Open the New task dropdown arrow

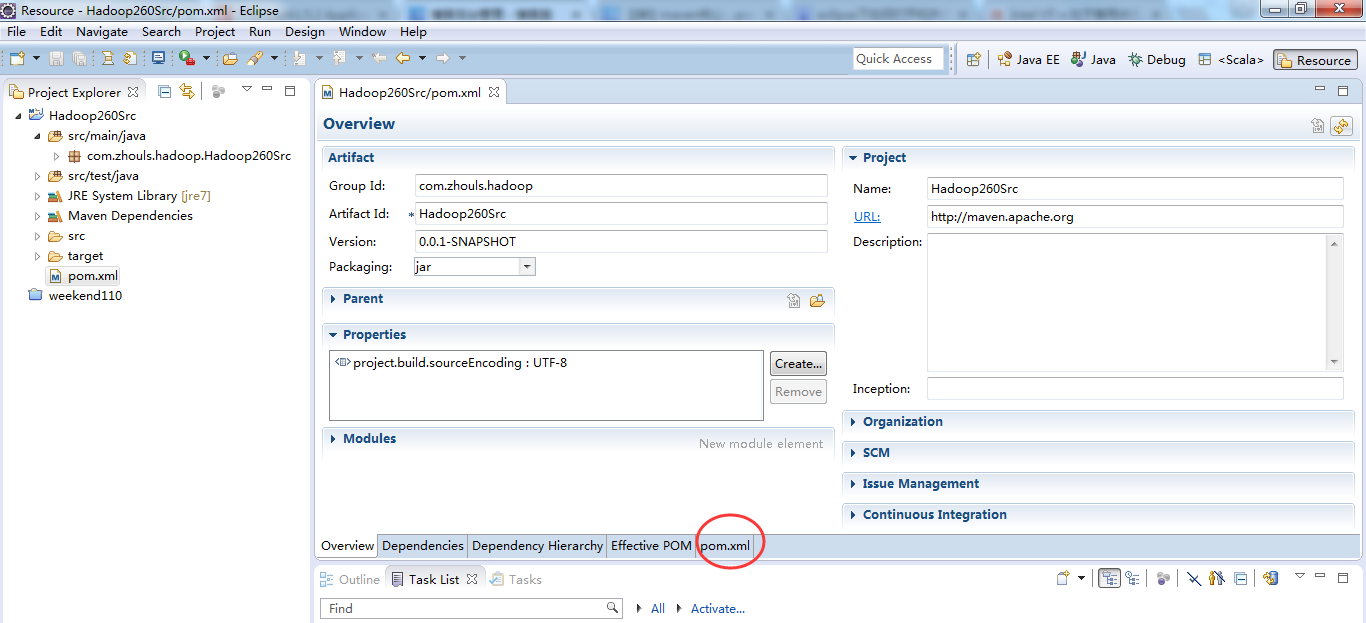coord(1081,578)
